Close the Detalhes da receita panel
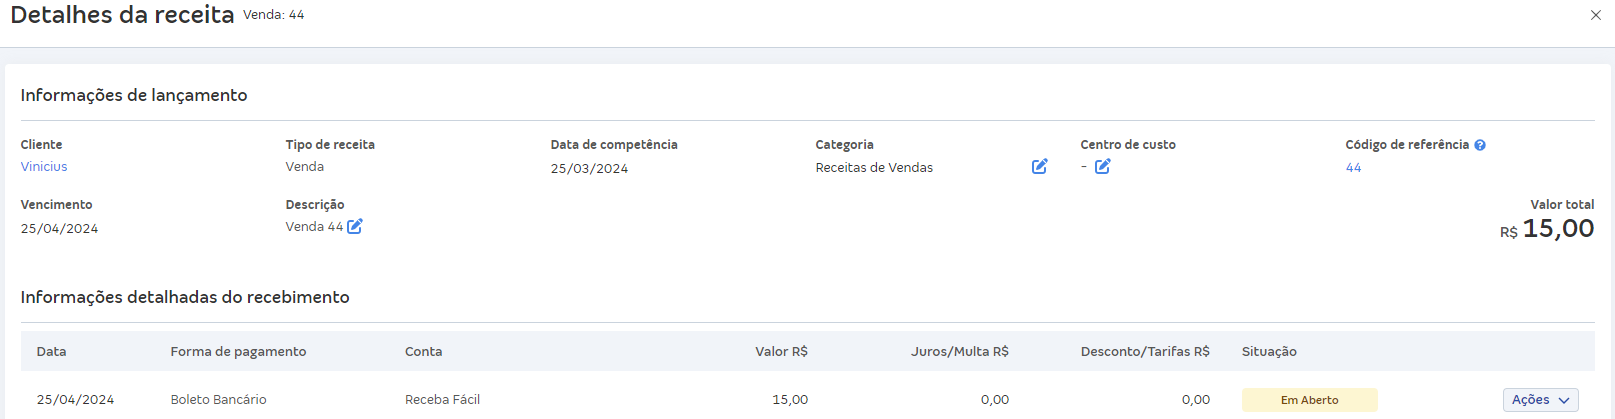The height and width of the screenshot is (419, 1615). [1596, 15]
